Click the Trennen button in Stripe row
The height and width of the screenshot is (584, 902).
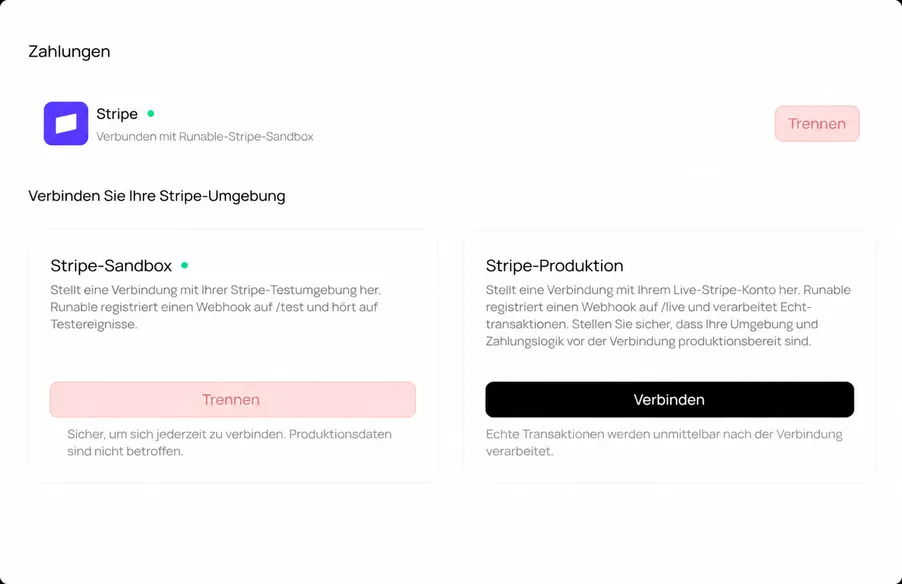click(x=817, y=124)
